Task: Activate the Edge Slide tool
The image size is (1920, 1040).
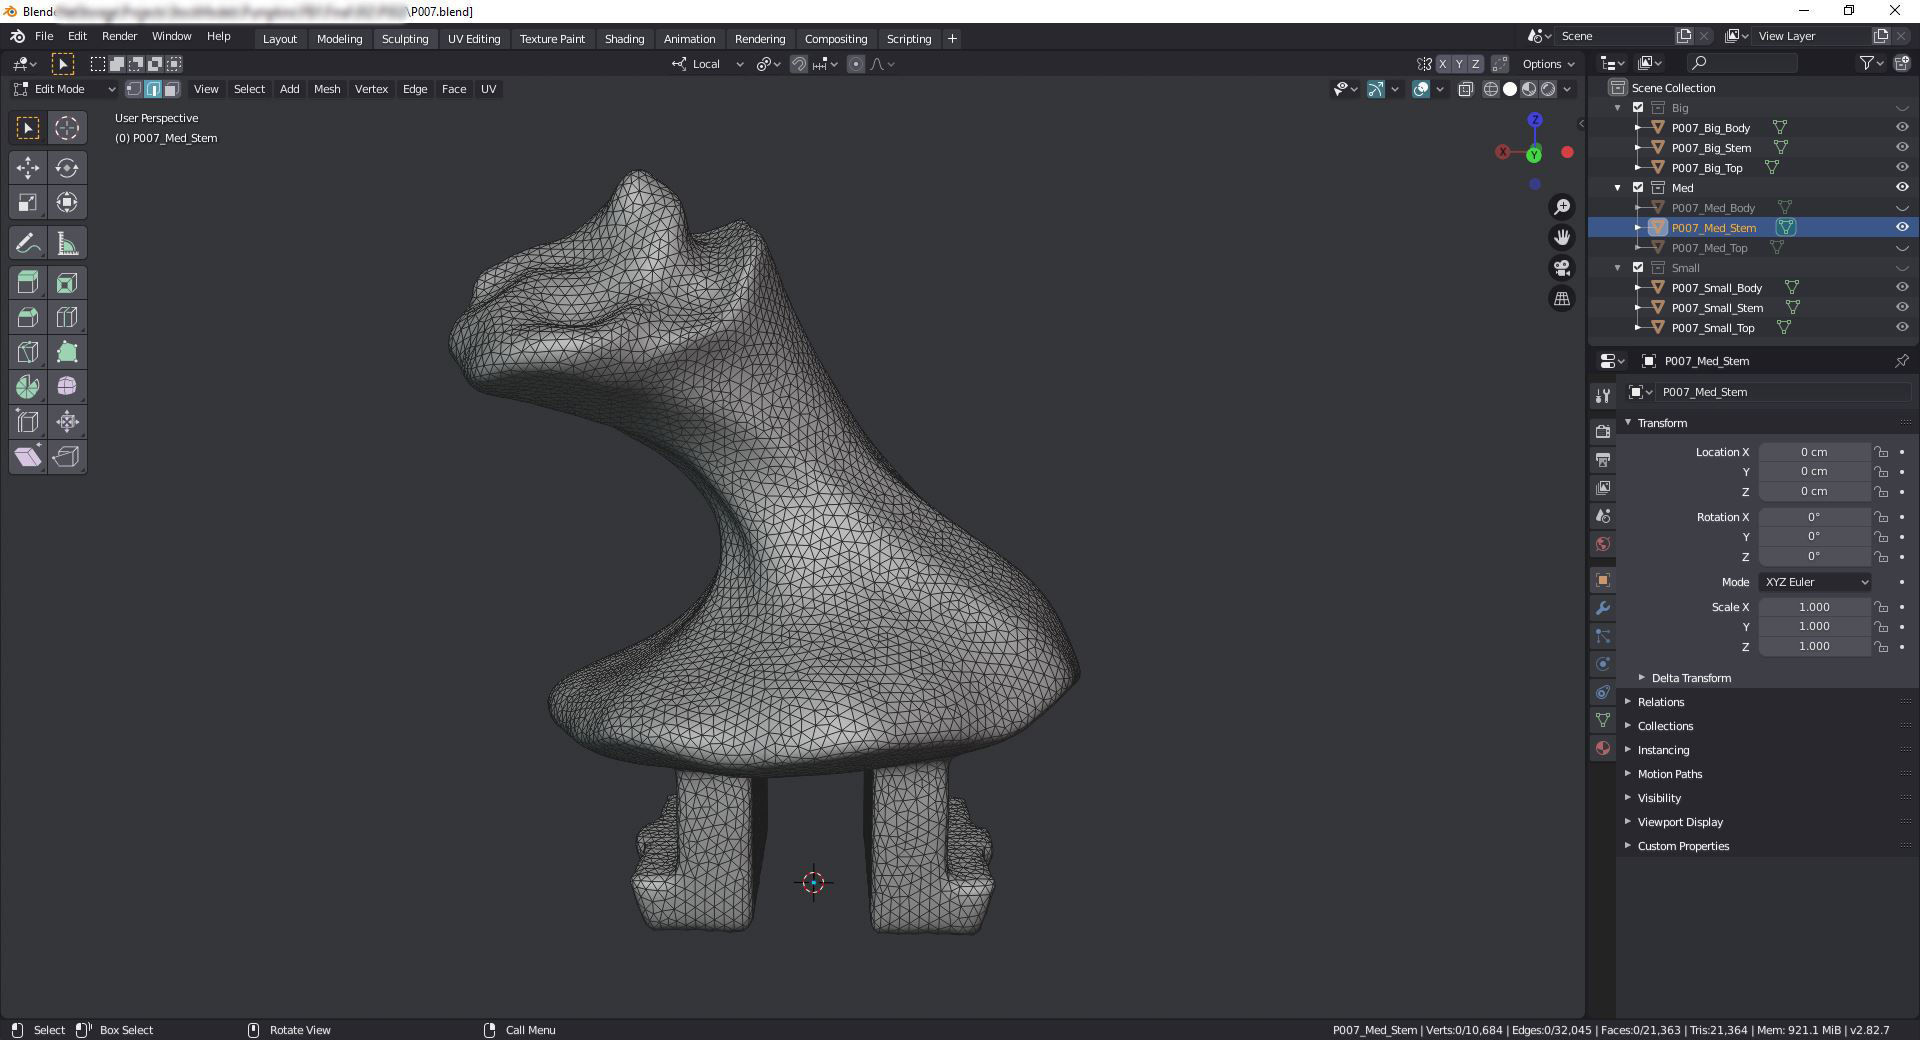Action: [x=28, y=422]
